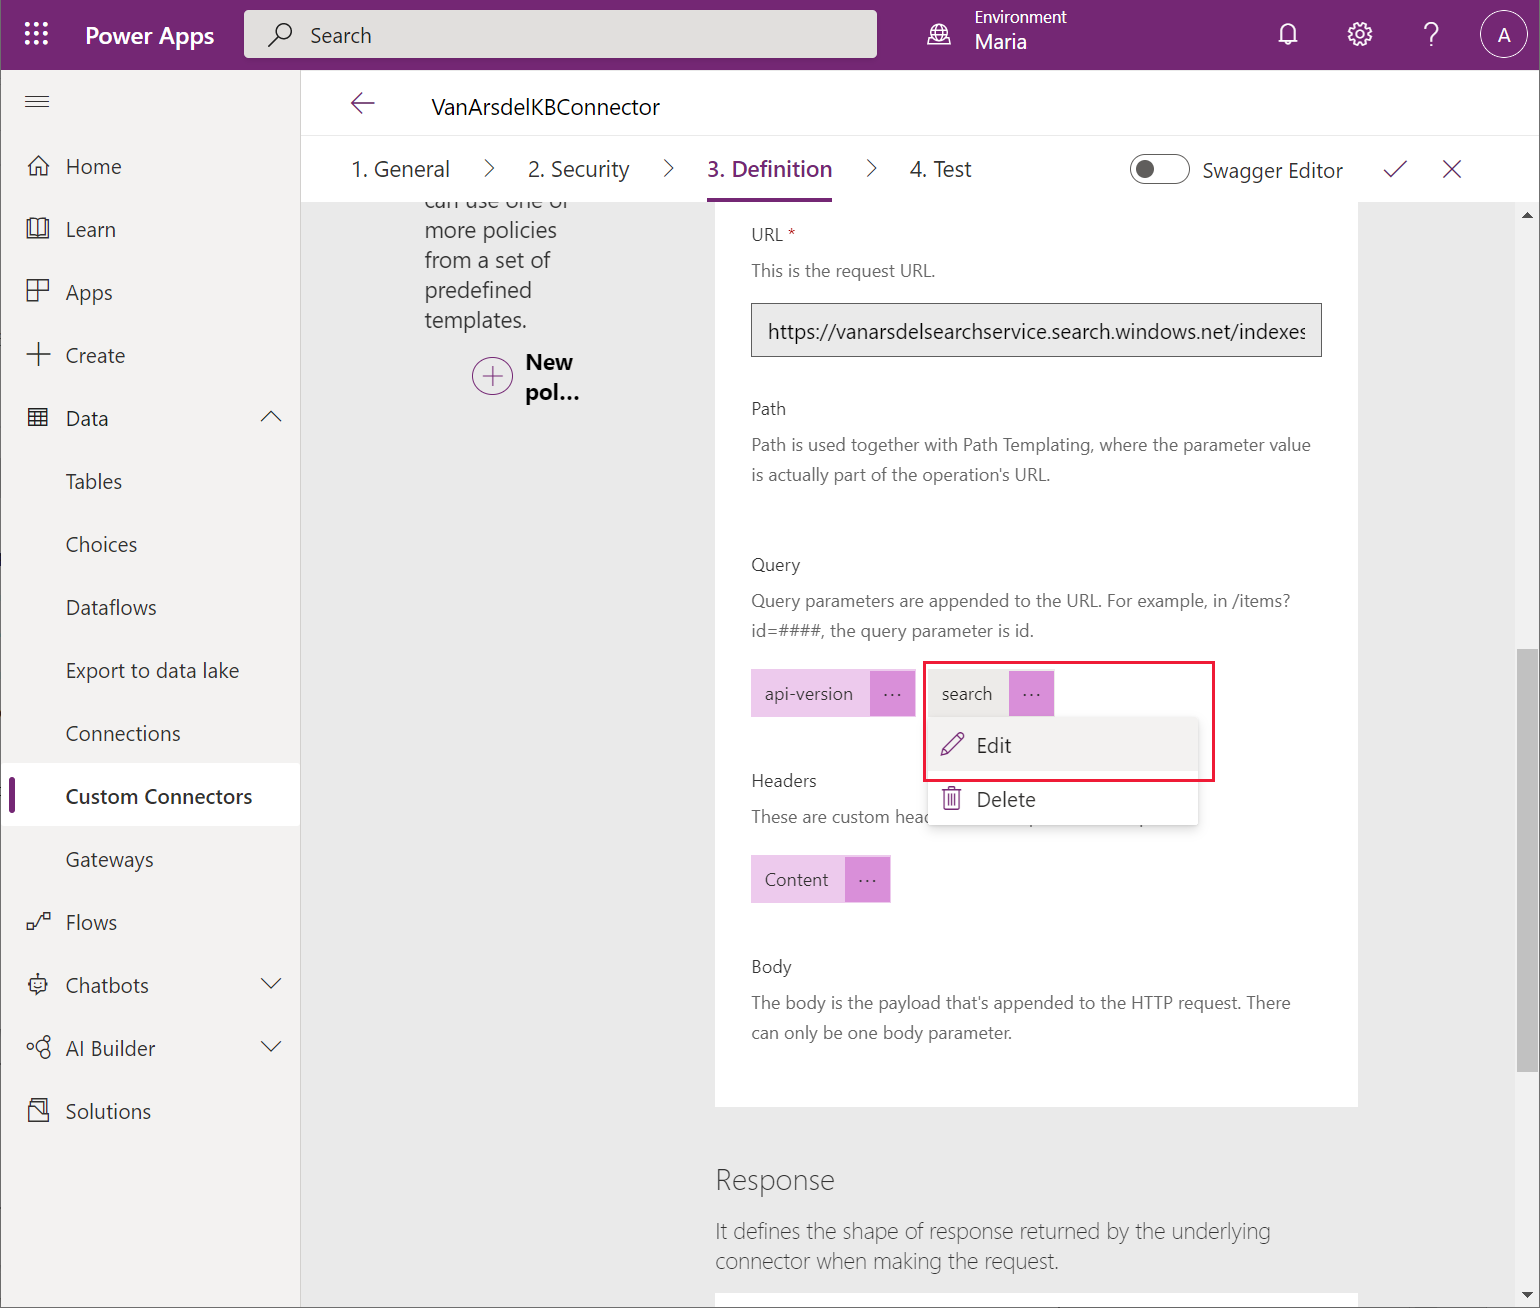1540x1308 pixels.
Task: Click the Content header chip
Action: [797, 879]
